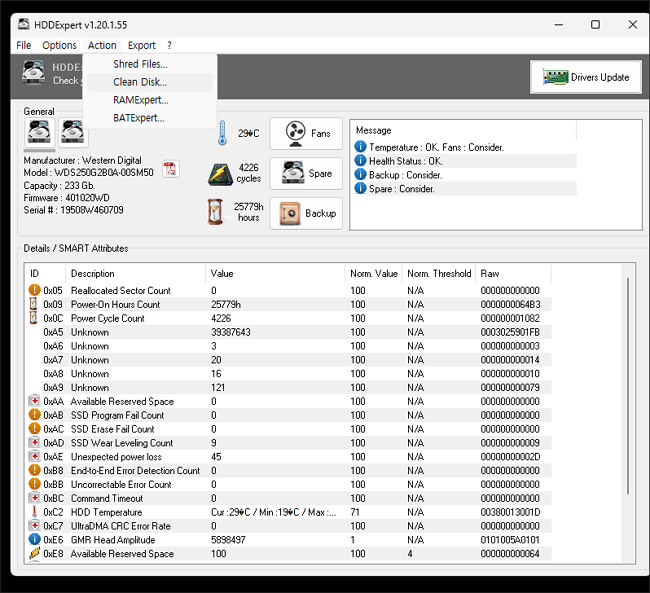The height and width of the screenshot is (593, 650).
Task: Open the ? help menu
Action: 169,45
